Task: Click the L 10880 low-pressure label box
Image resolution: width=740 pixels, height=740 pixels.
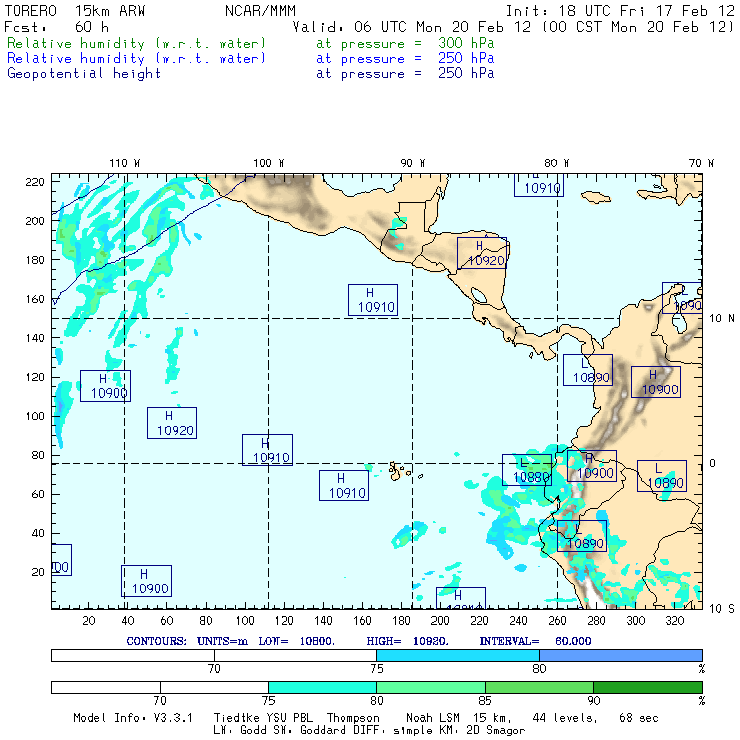Action: coord(527,470)
